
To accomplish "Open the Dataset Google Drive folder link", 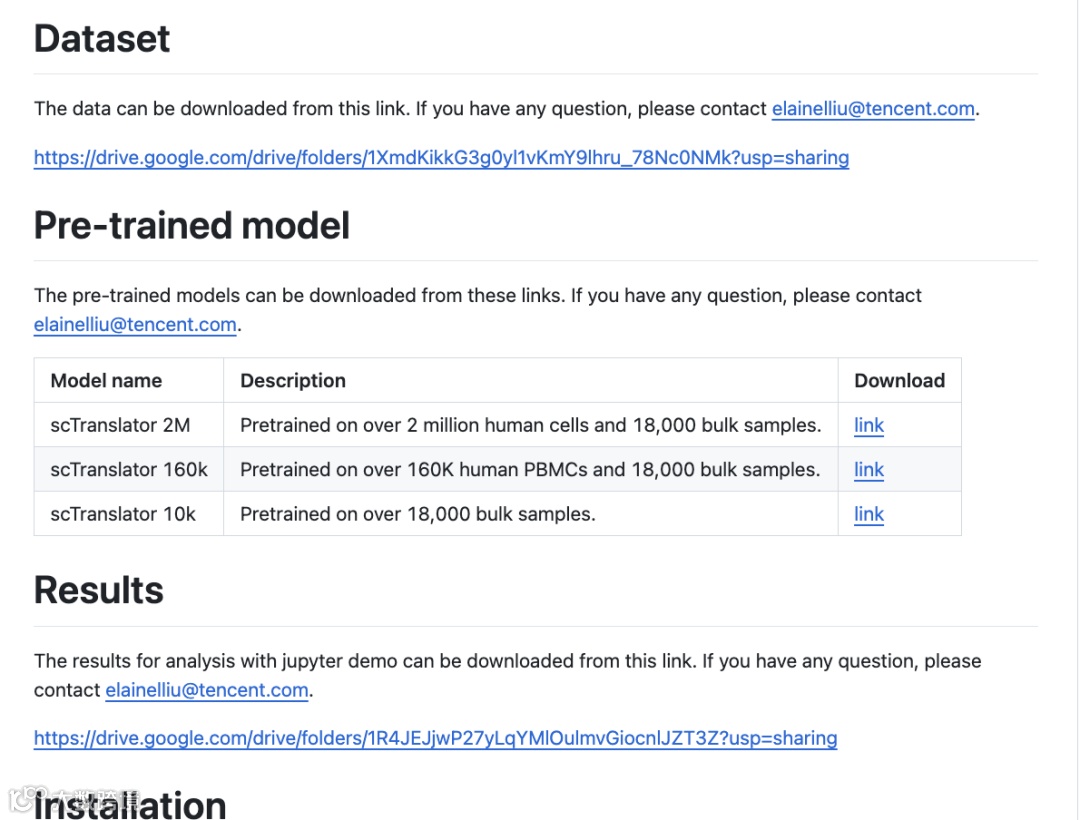I will 441,158.
